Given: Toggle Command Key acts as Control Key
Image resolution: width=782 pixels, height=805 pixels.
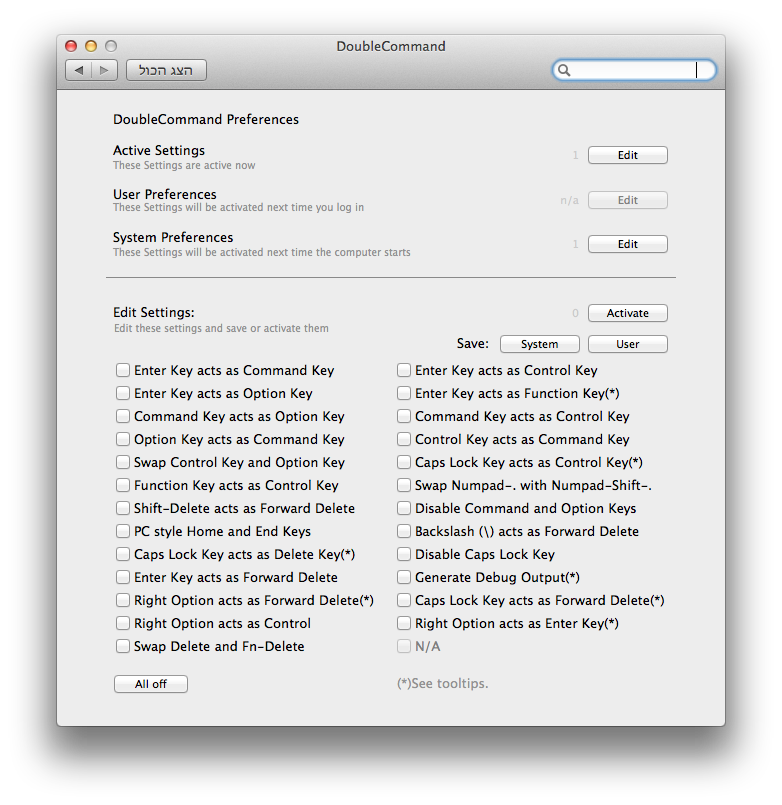Looking at the screenshot, I should click(404, 416).
